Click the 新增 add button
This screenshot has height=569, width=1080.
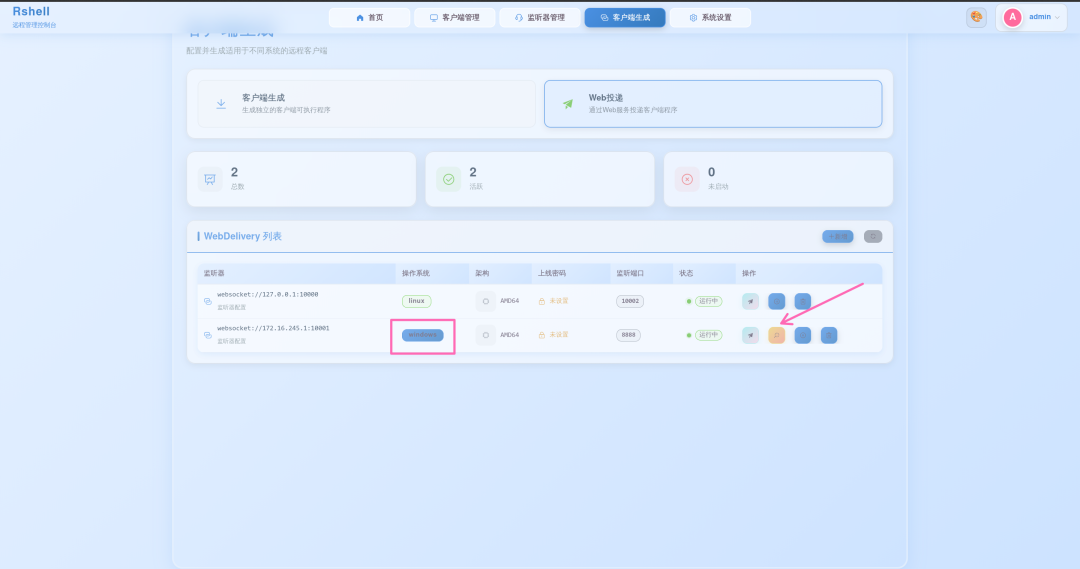[x=838, y=236]
